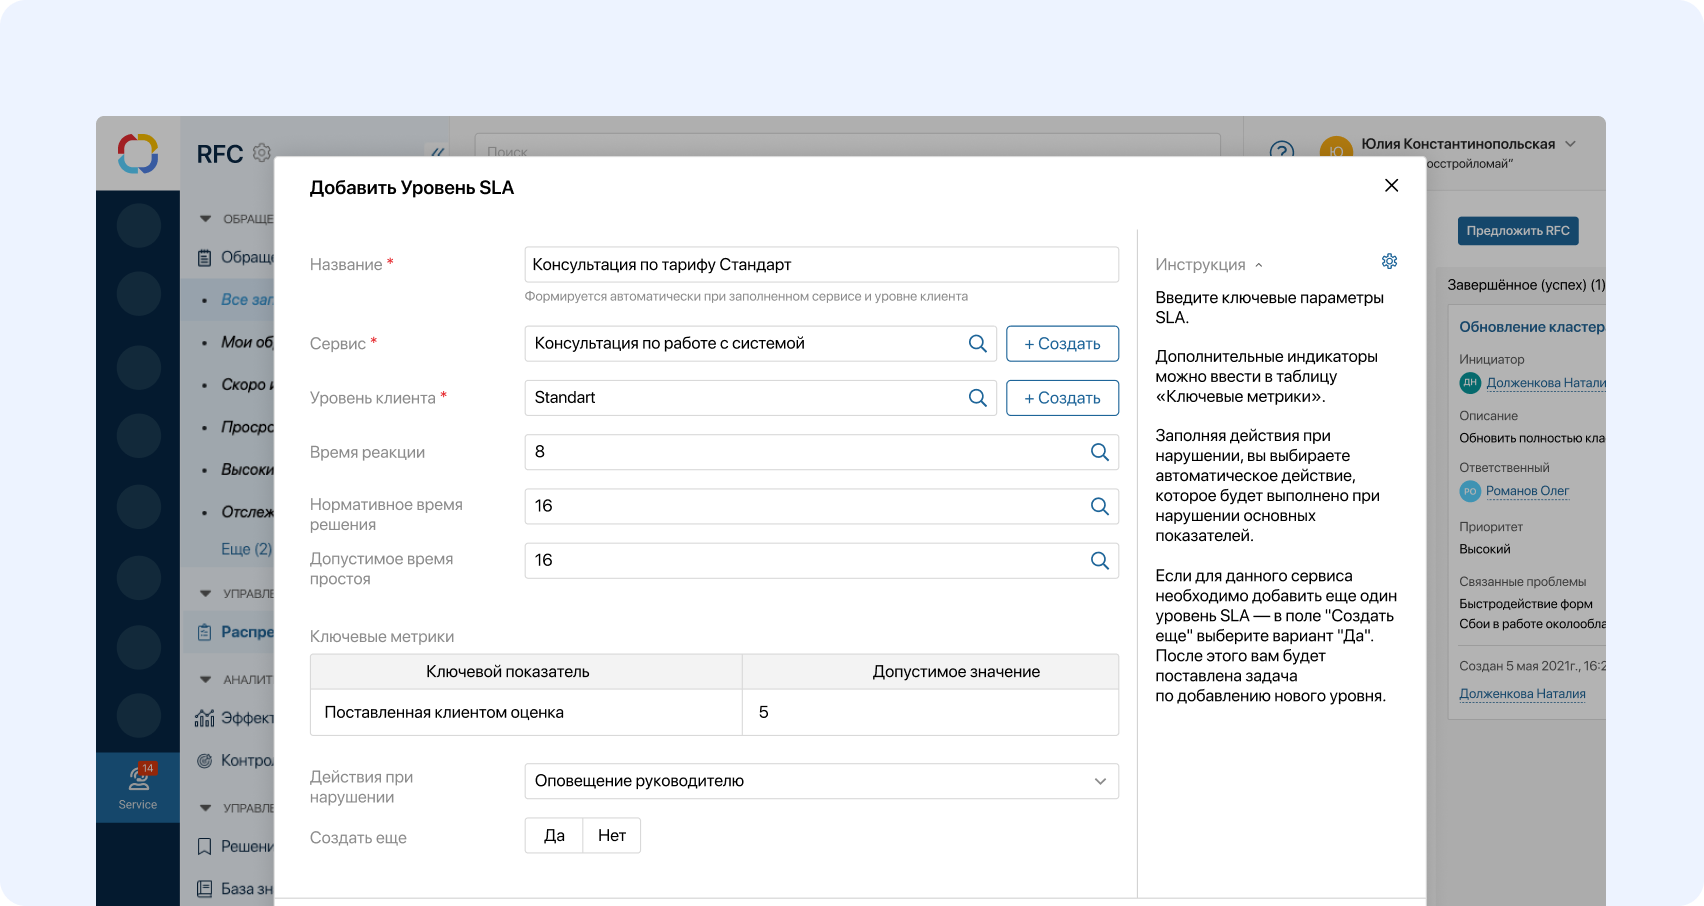Click inside the Название input field
This screenshot has height=906, width=1704.
(x=820, y=264)
